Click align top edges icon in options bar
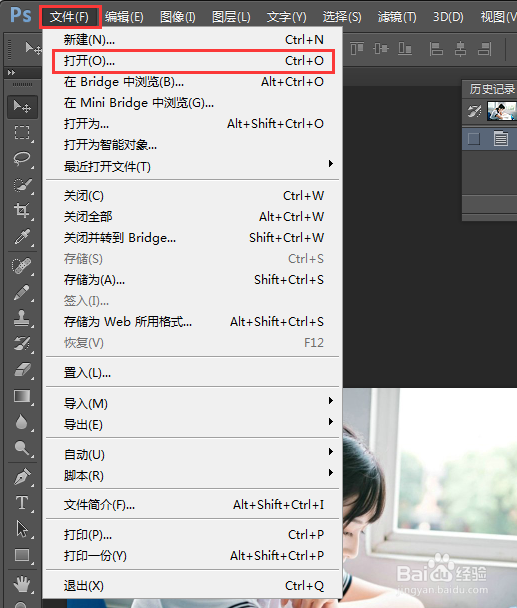 357,49
